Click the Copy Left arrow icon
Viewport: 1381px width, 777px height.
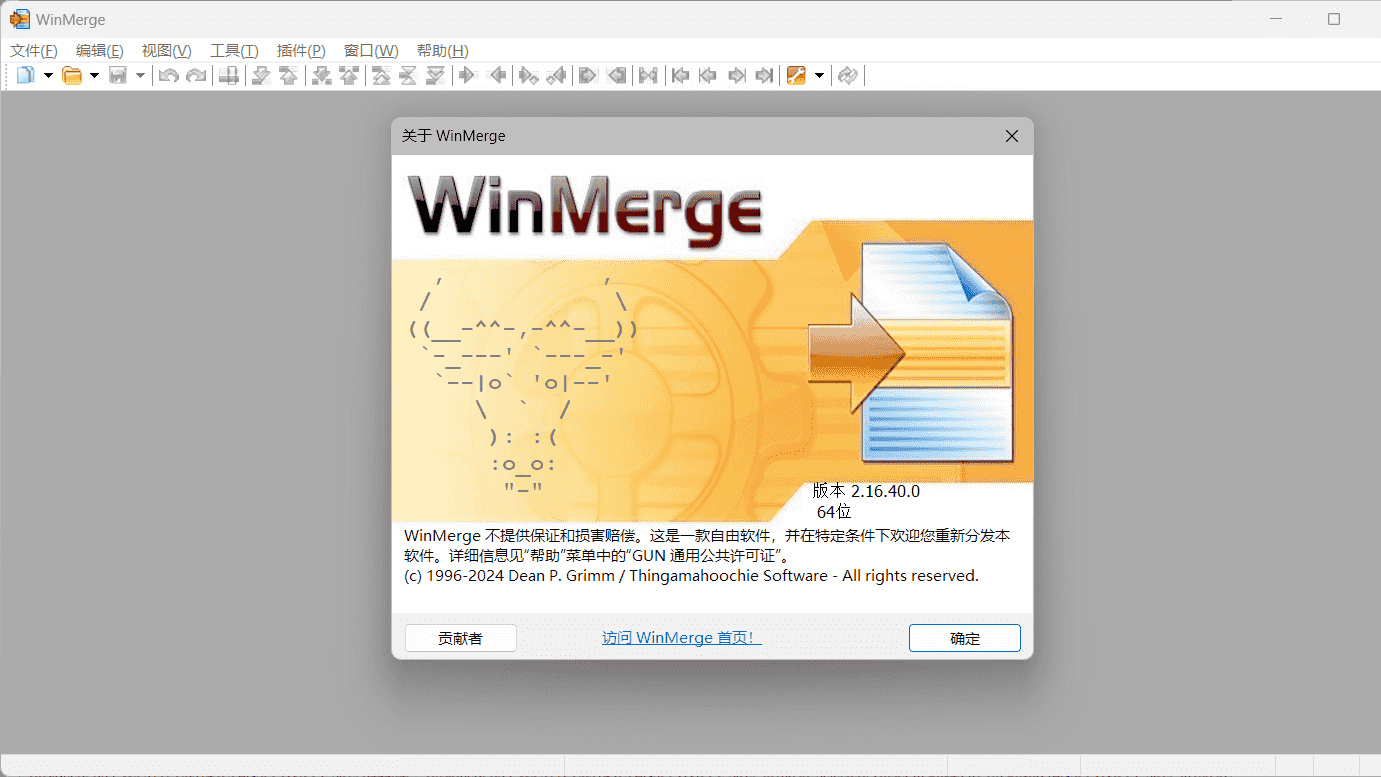pyautogui.click(x=497, y=75)
